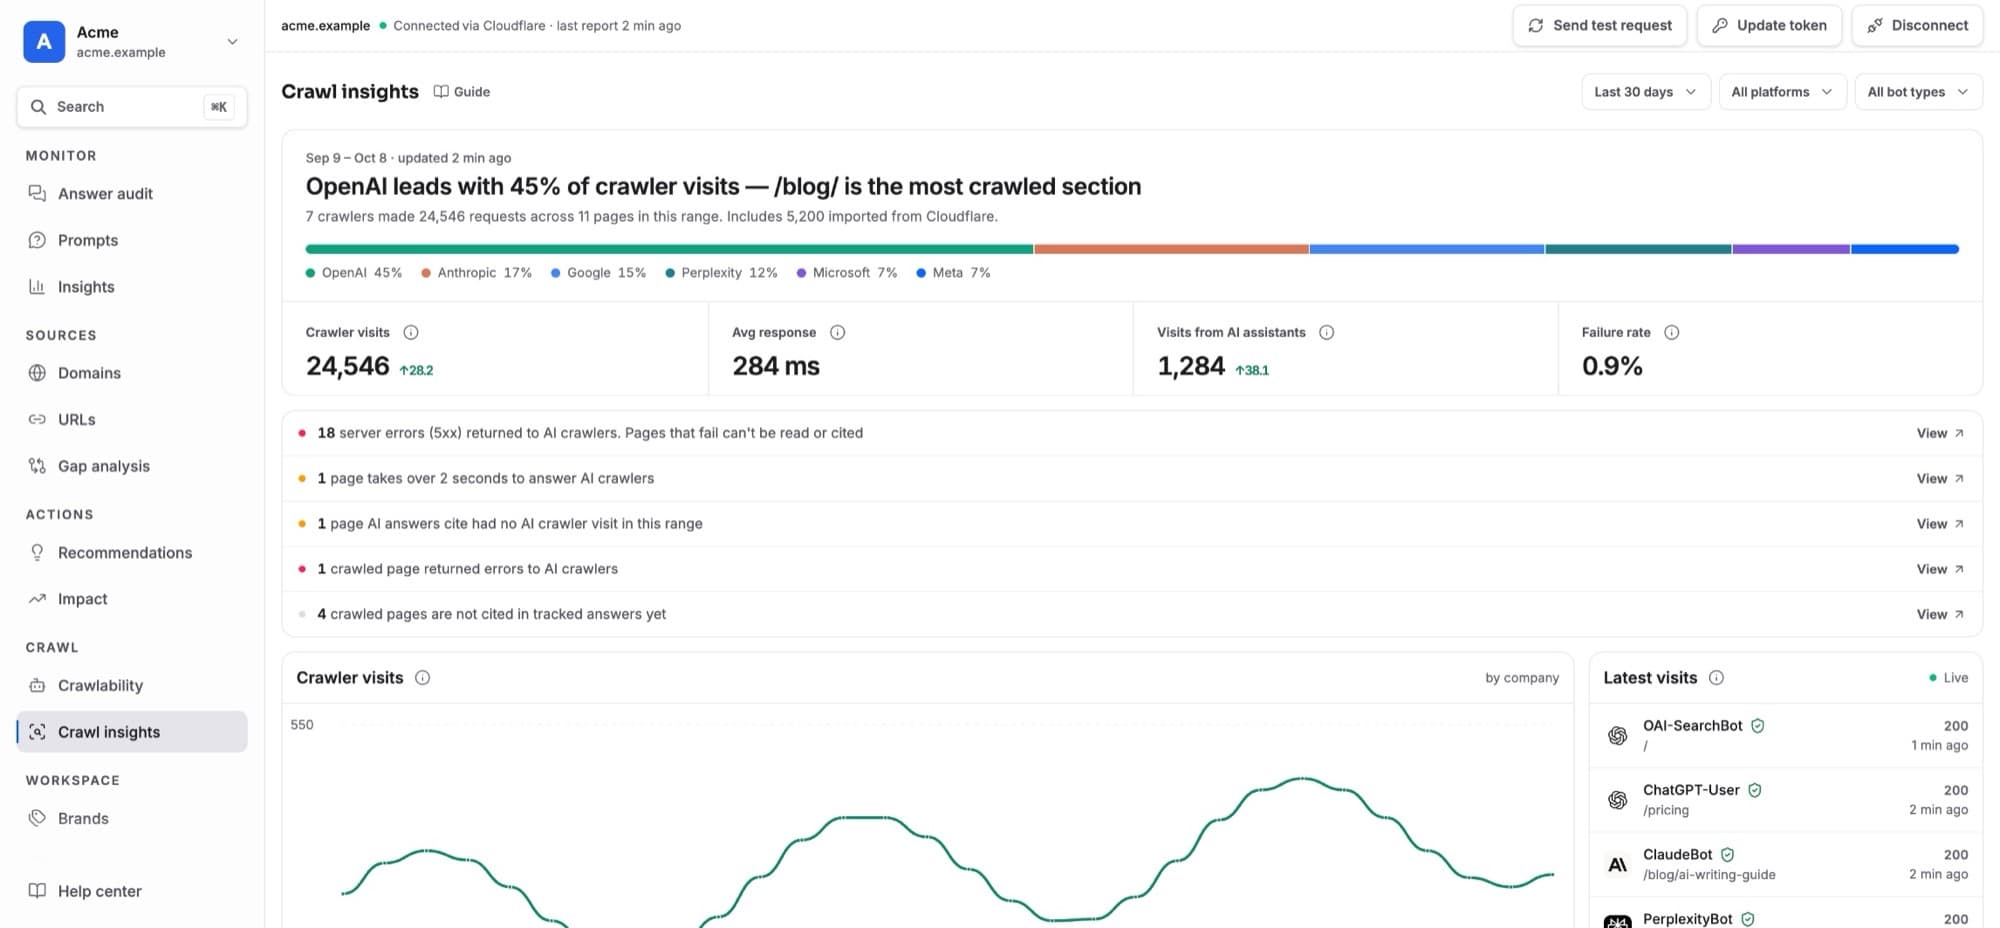View the 18 server errors alert

1940,433
